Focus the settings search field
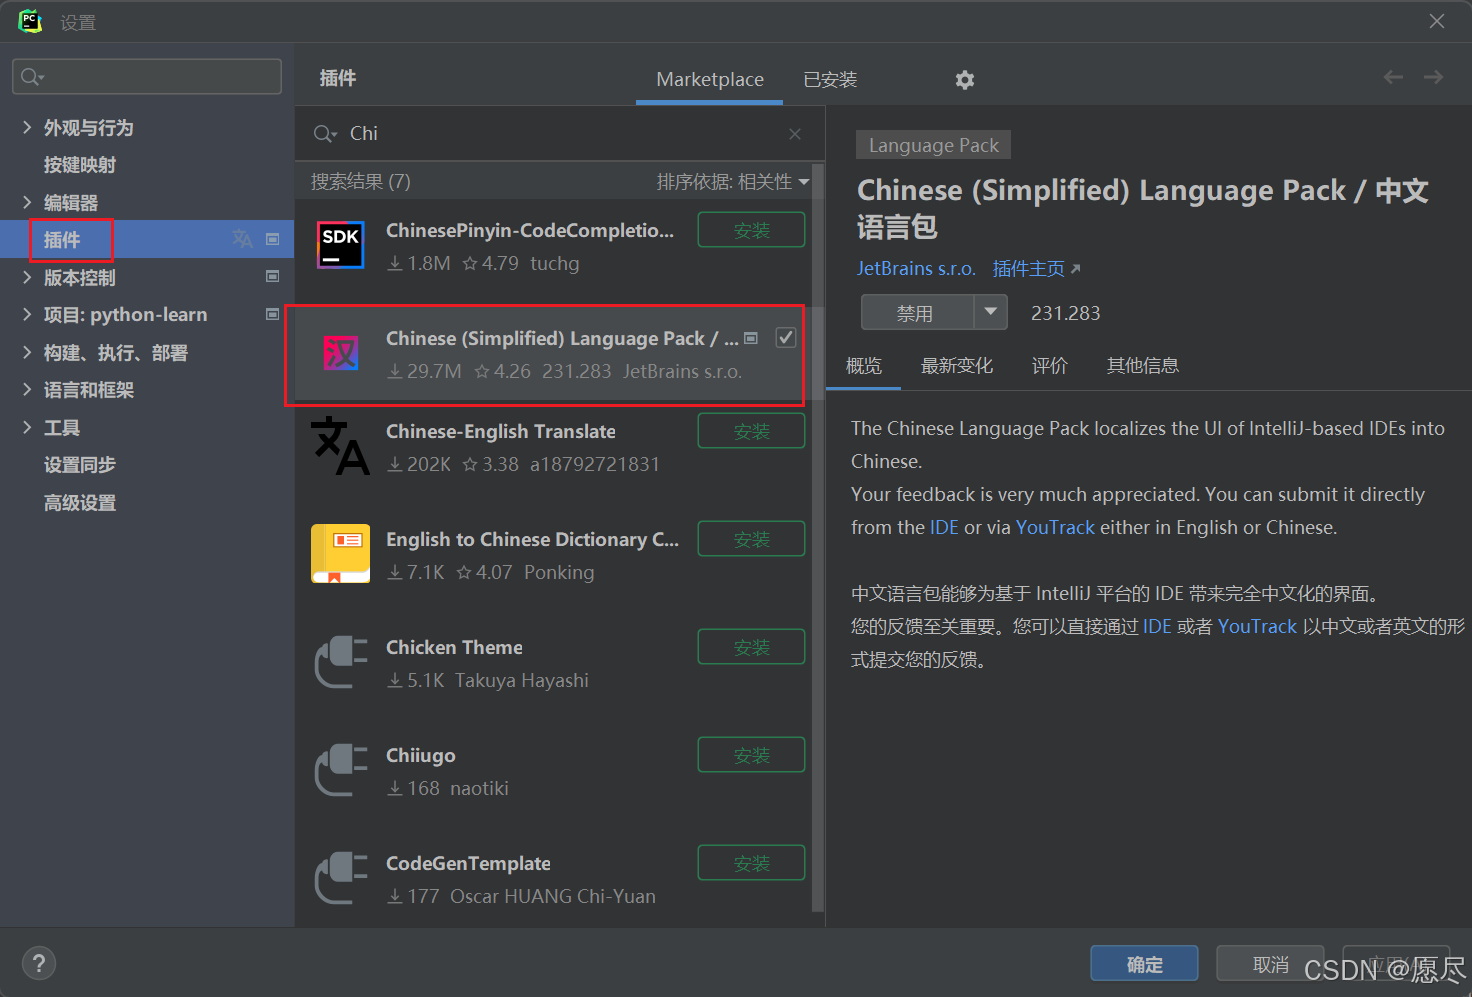Viewport: 1472px width, 997px height. coord(147,77)
